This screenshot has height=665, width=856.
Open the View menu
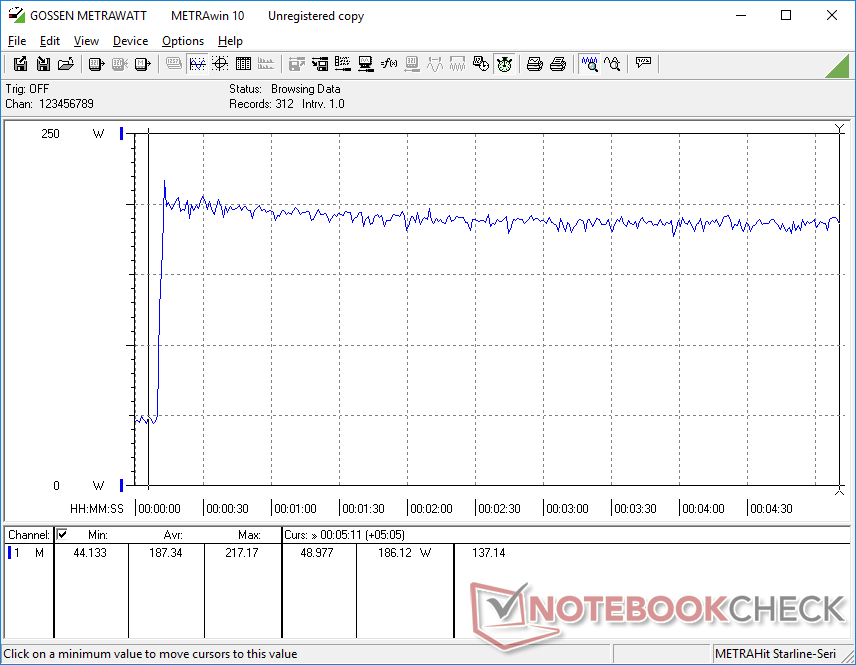(86, 41)
